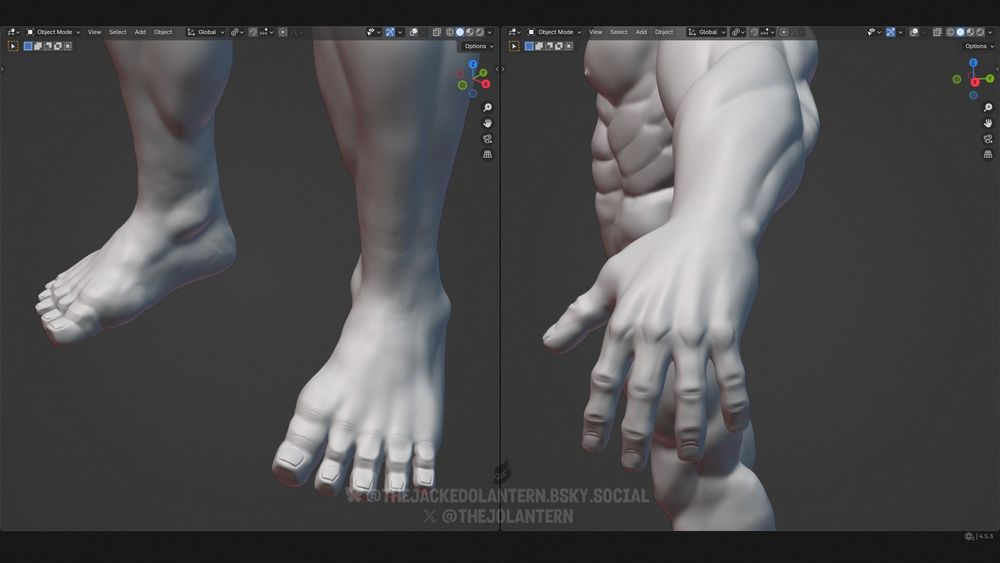Toggle X-ray mode in left viewport
1000x563 pixels.
click(x=437, y=32)
